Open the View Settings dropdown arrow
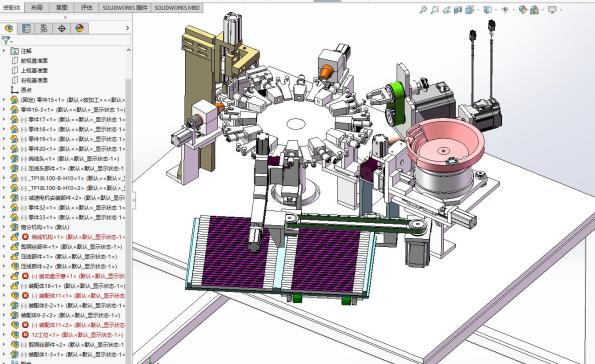The image size is (595, 364). (x=560, y=10)
